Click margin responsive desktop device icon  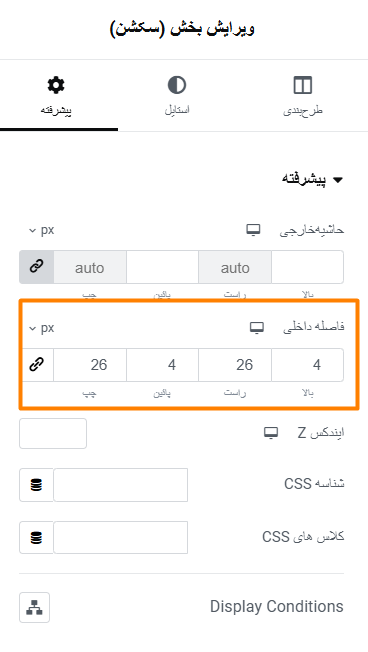pyautogui.click(x=253, y=230)
